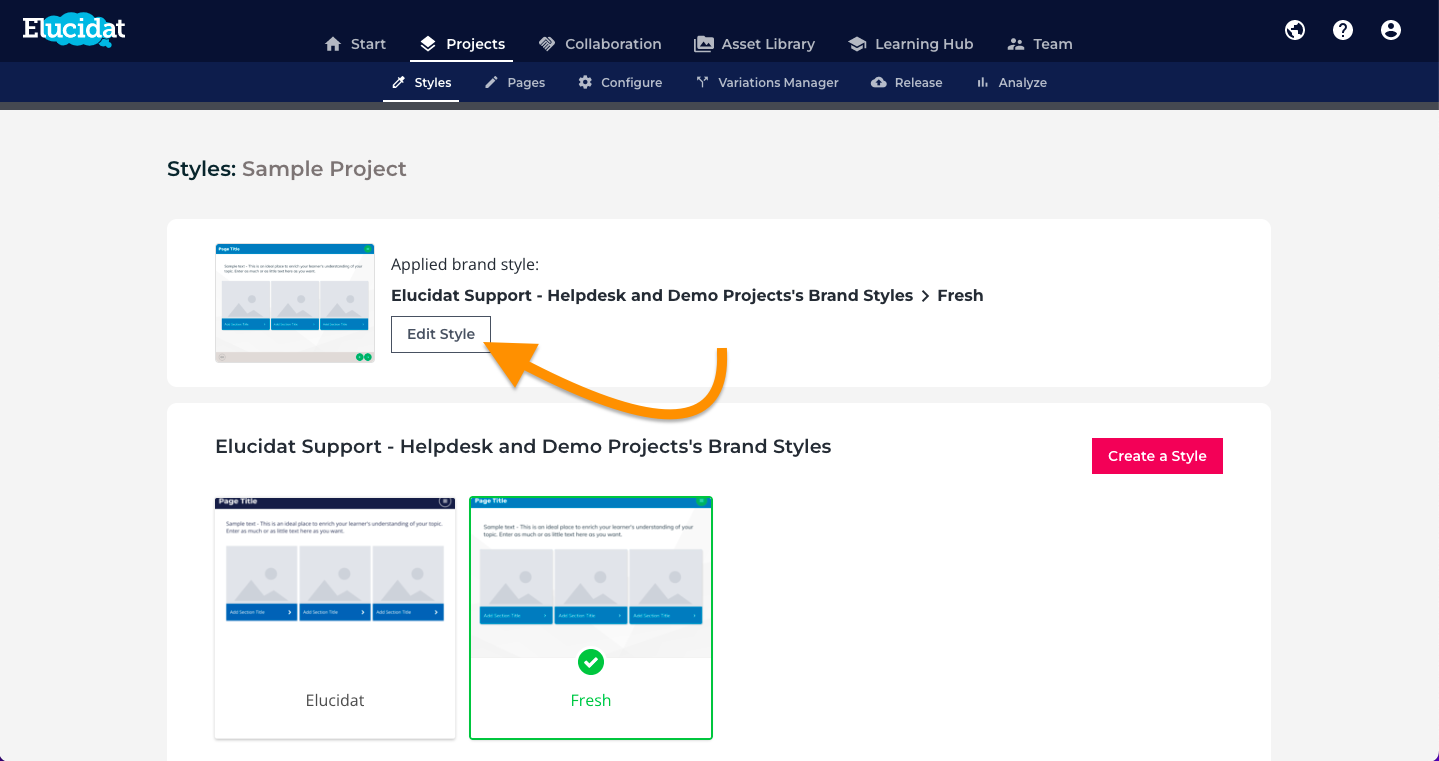Open Variations Manager

point(767,82)
